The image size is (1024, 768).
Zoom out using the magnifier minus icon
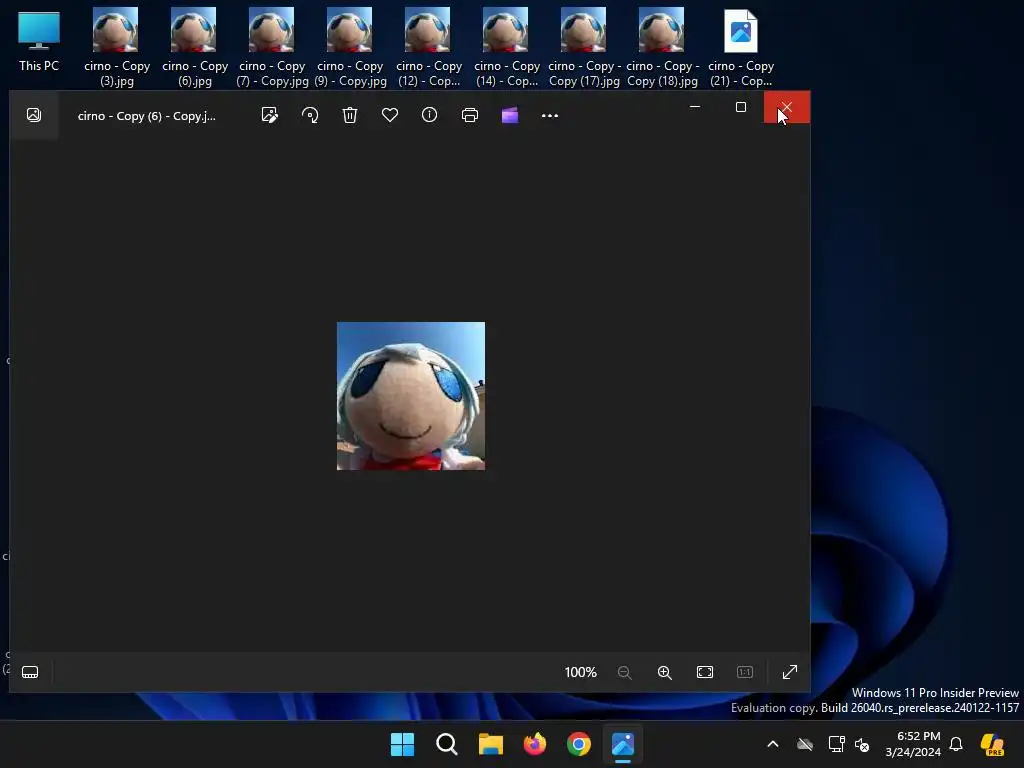tap(625, 672)
